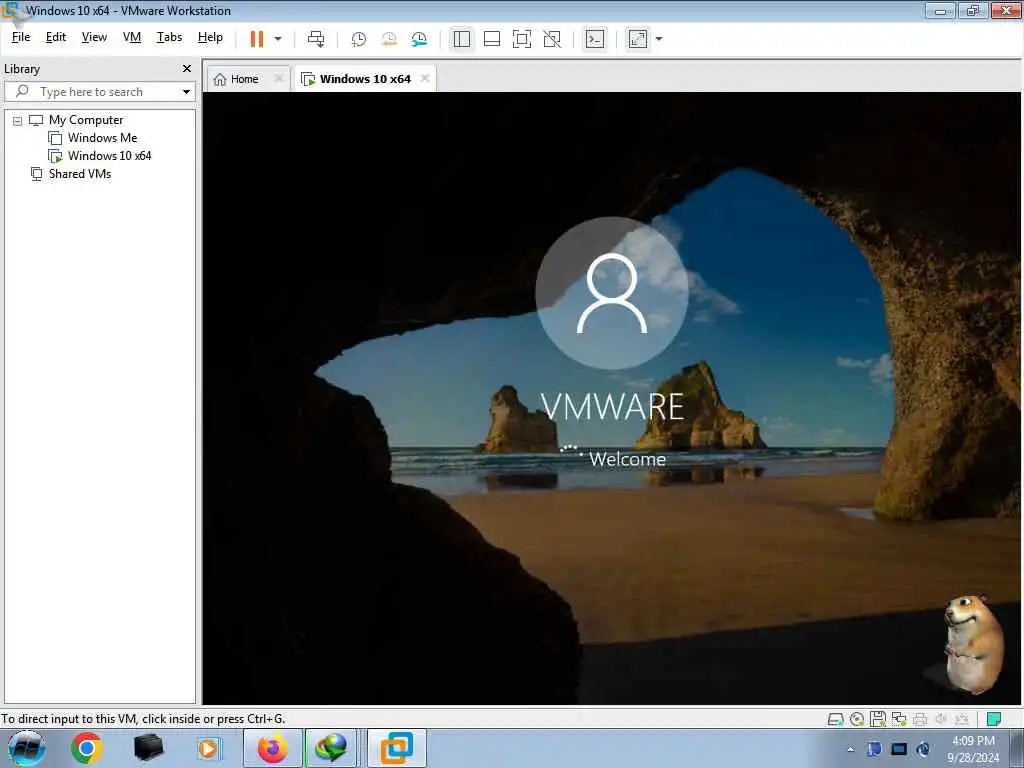Click inside the VM guest display
1024x768 pixels.
pos(612,398)
